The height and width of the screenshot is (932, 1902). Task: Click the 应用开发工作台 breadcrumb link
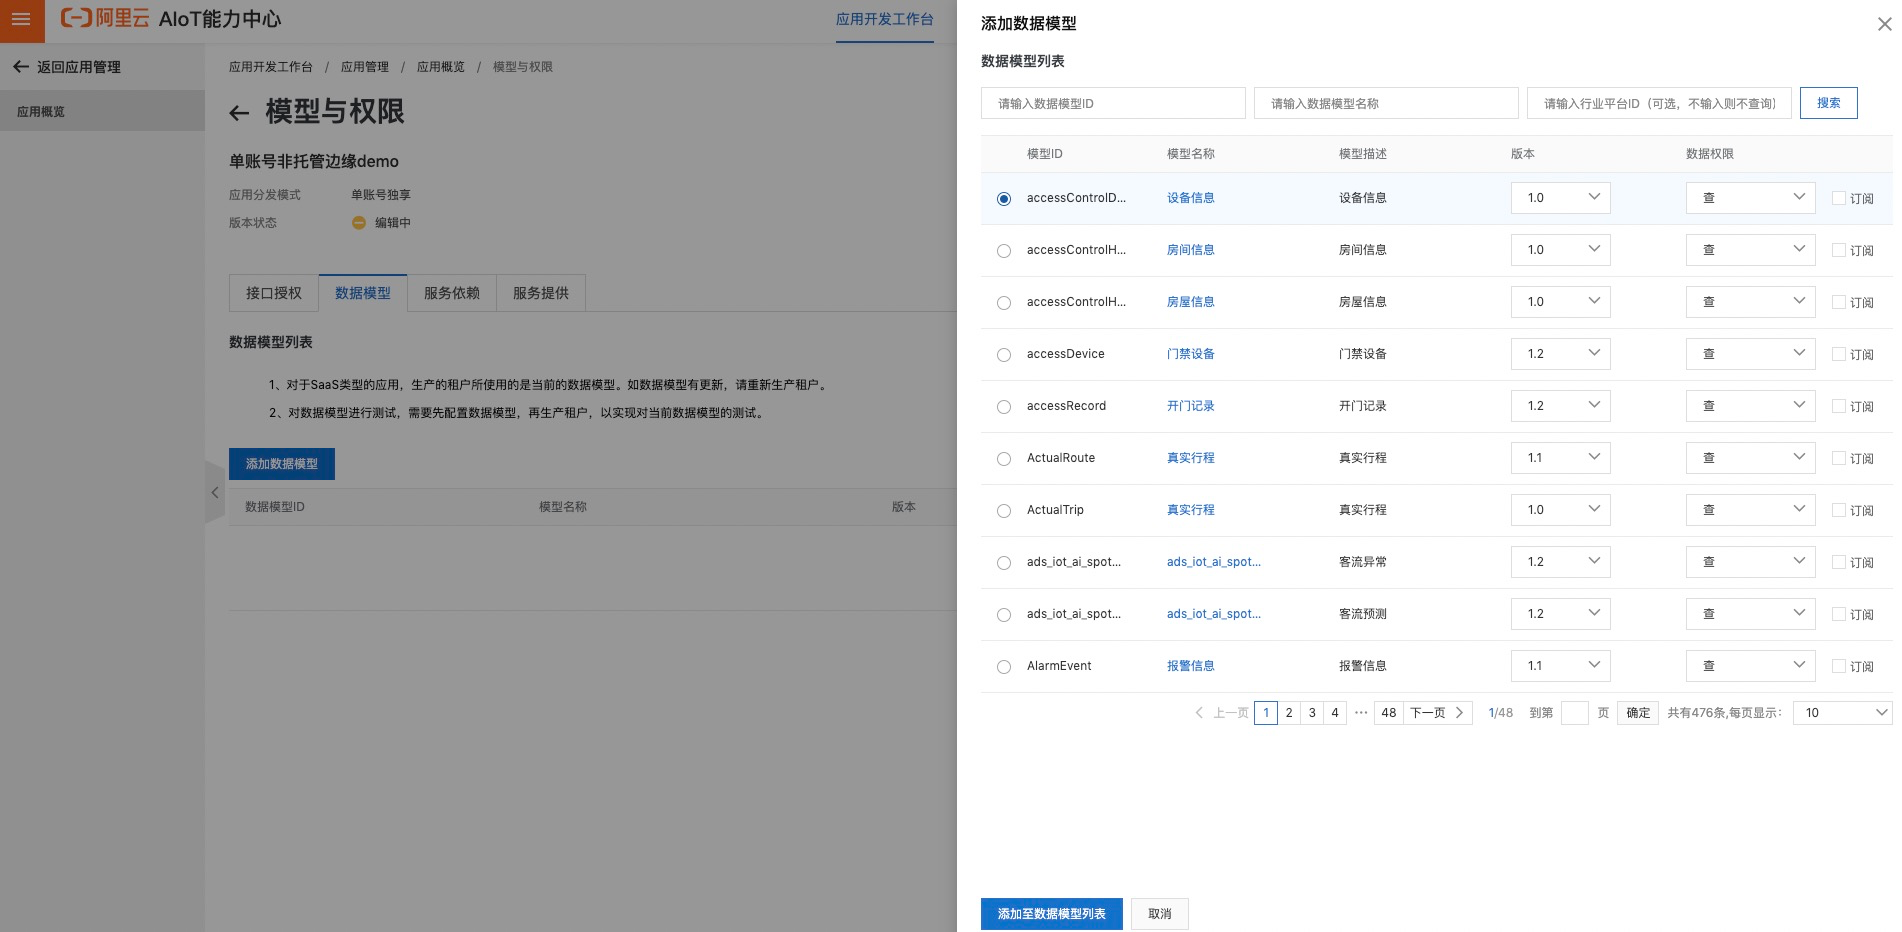[271, 67]
